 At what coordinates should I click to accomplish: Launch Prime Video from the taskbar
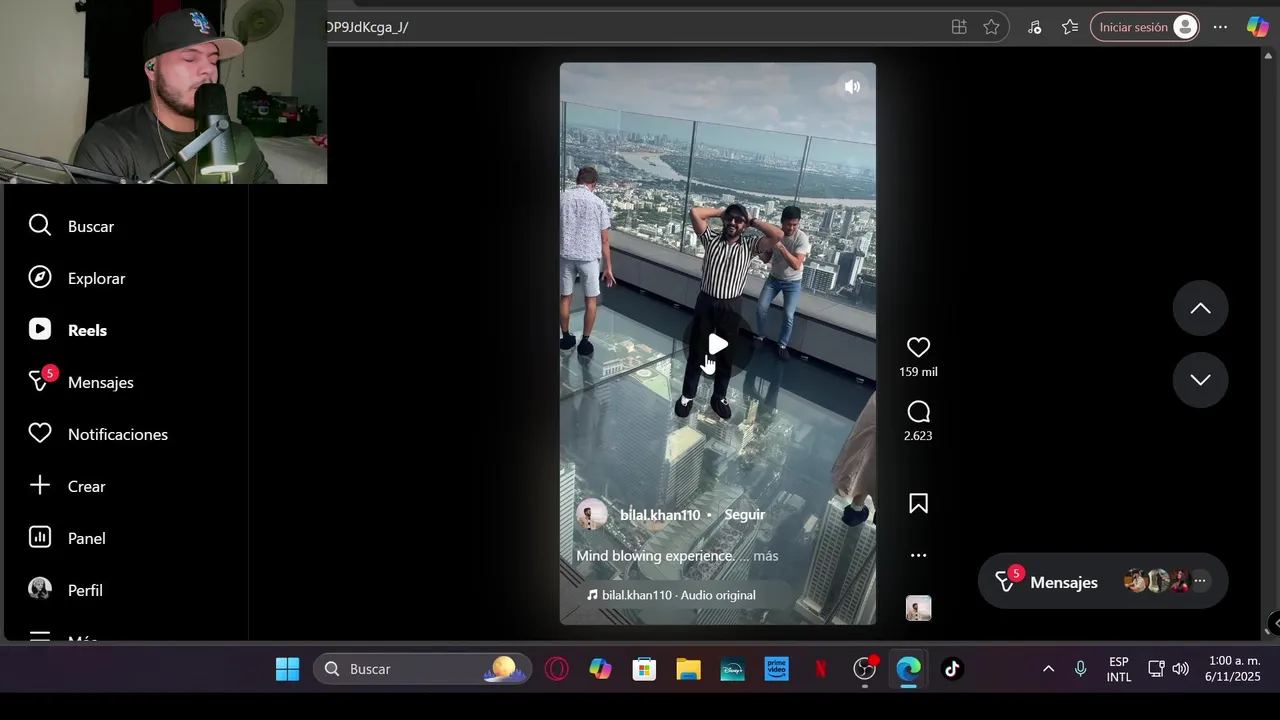coord(776,669)
